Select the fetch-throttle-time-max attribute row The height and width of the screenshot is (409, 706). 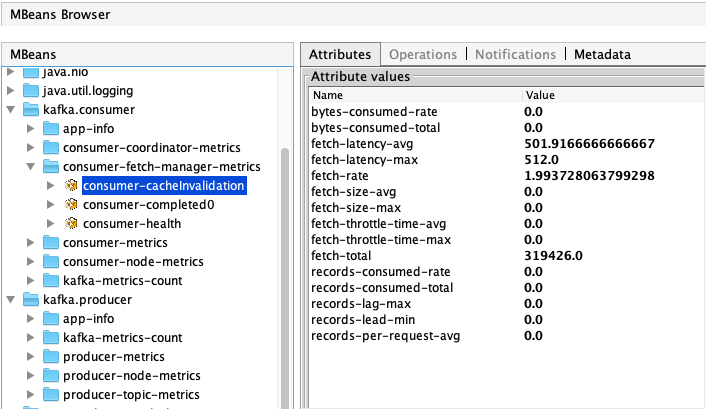coord(507,240)
